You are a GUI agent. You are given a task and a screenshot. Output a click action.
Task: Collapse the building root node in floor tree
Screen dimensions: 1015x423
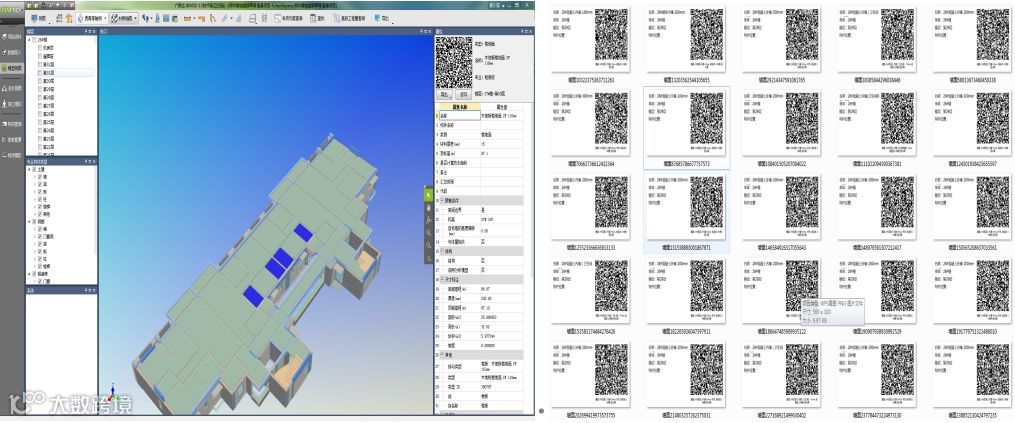click(29, 40)
